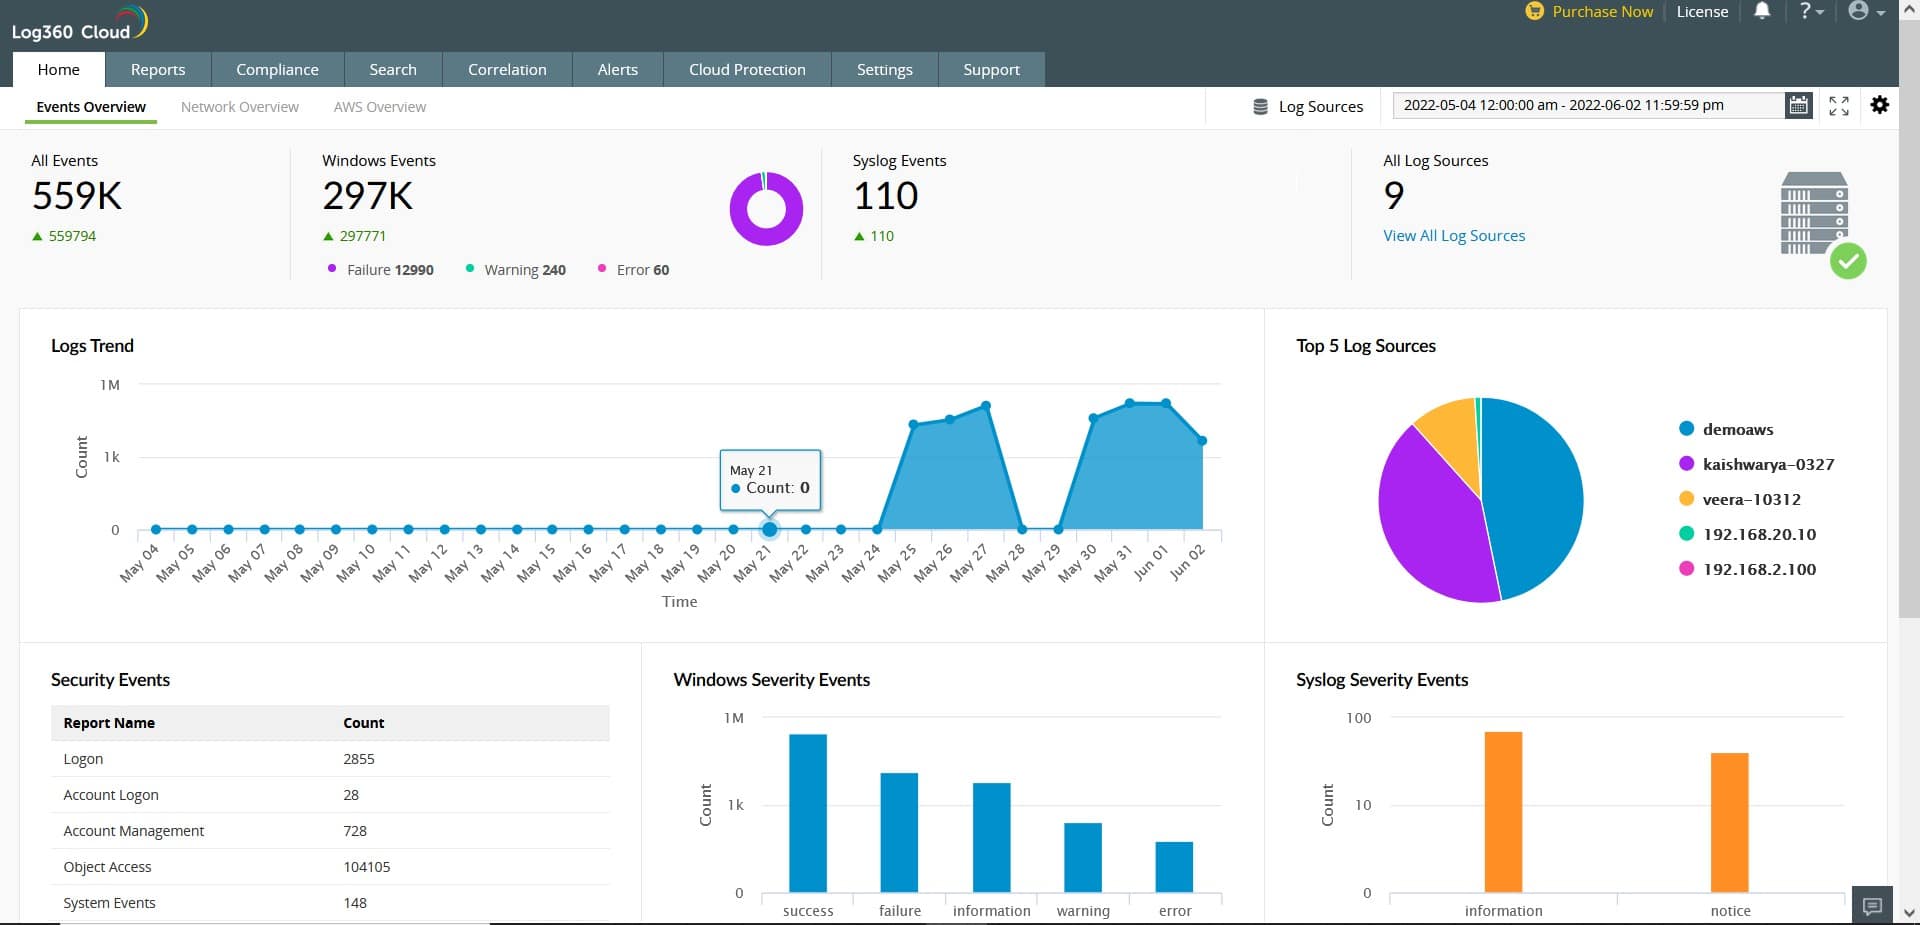This screenshot has width=1920, height=925.
Task: Click the Report Name column header
Action: 109,723
